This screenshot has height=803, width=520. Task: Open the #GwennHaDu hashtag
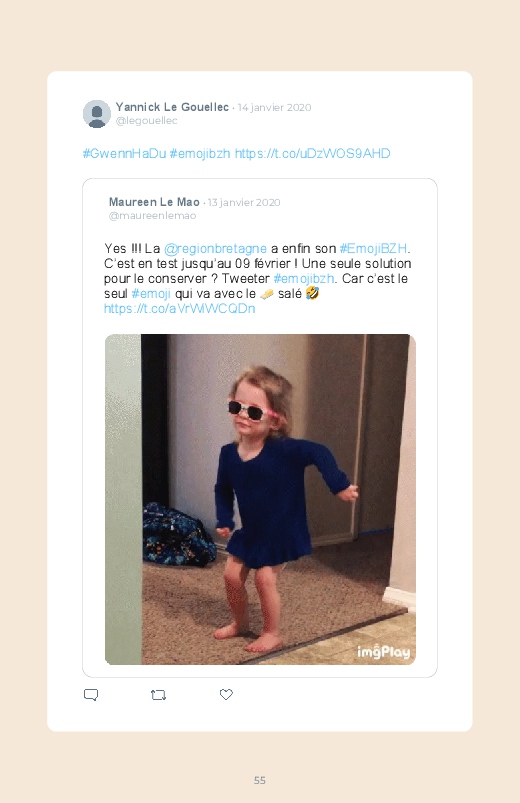[x=124, y=154]
